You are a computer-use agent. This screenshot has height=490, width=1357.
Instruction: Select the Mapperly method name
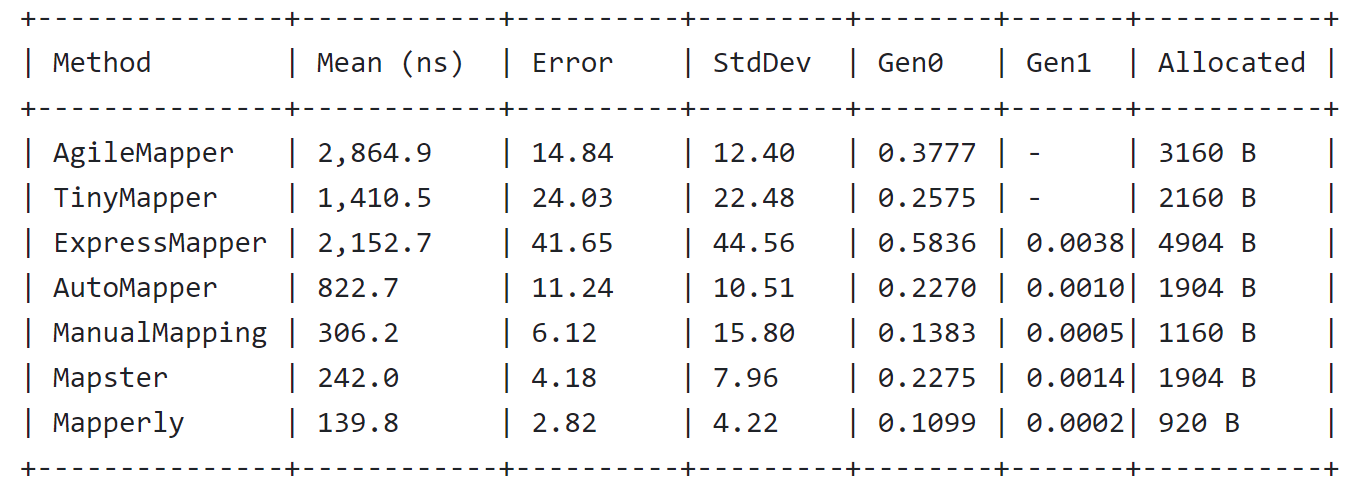[x=119, y=424]
